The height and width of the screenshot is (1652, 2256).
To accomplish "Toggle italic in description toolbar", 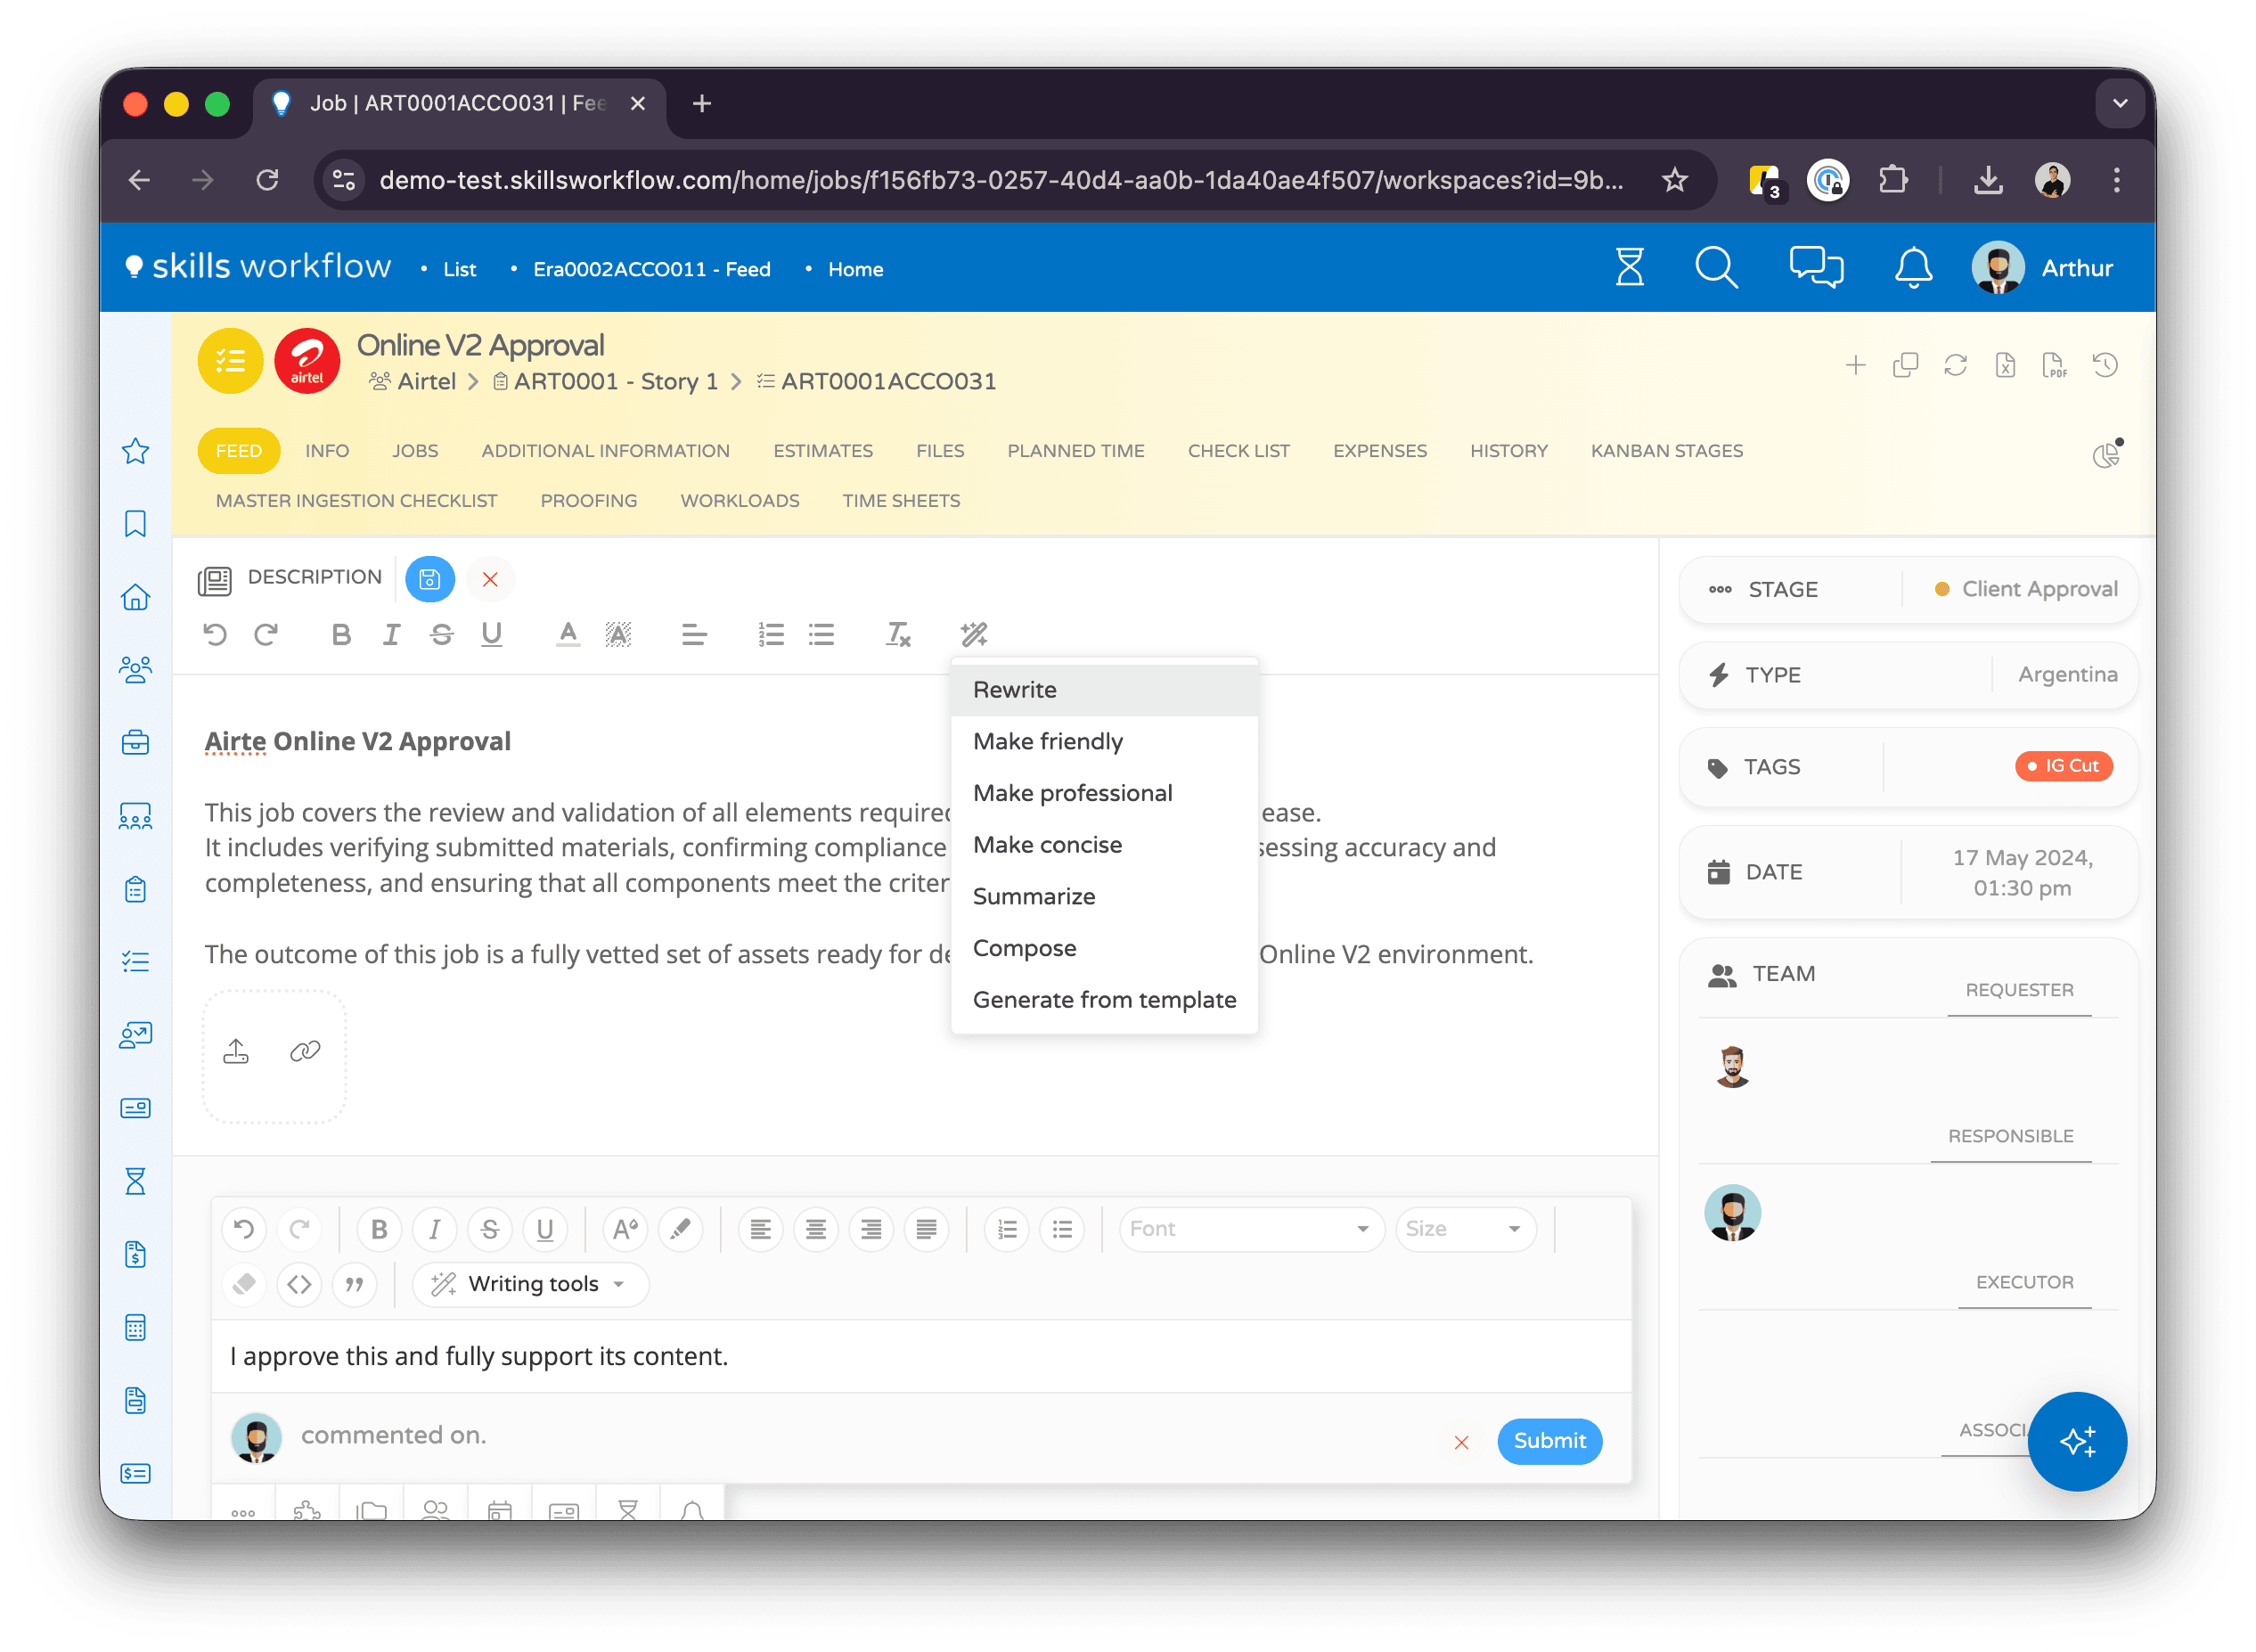I will point(391,634).
